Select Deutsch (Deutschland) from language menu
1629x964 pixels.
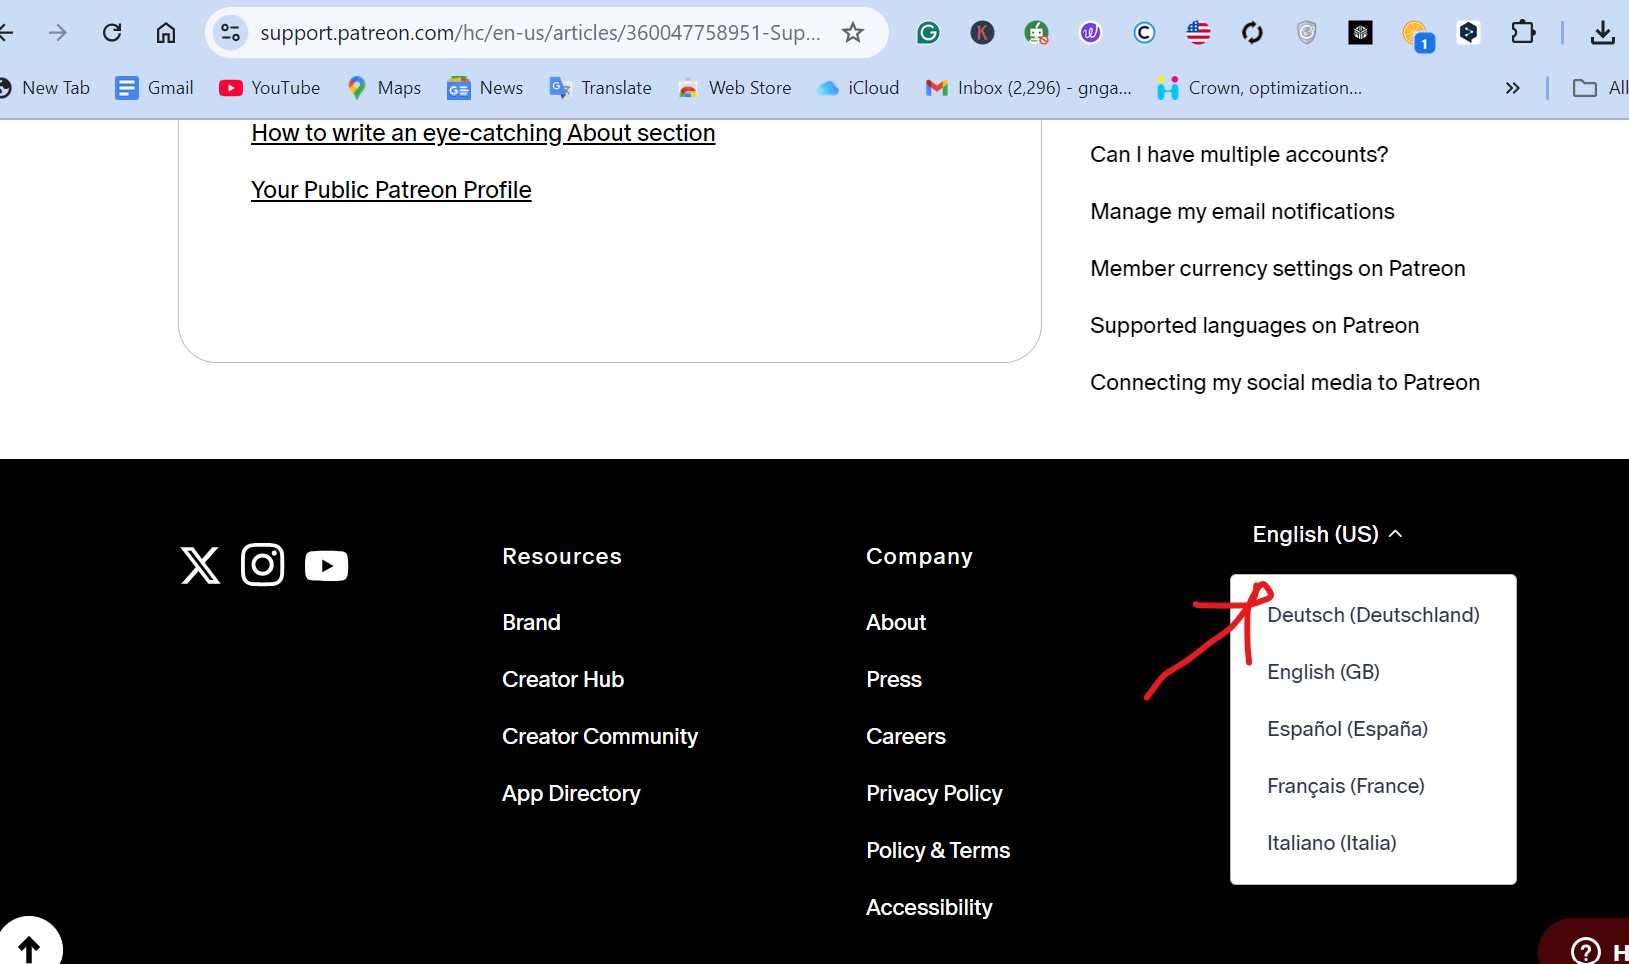pyautogui.click(x=1372, y=615)
